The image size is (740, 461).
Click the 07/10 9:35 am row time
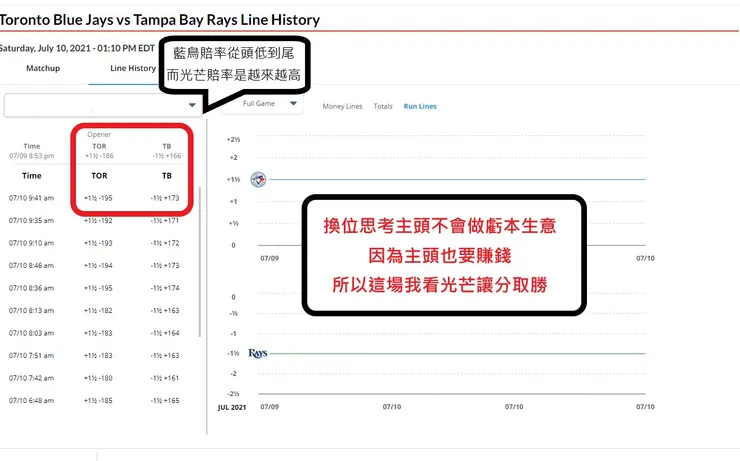31,220
